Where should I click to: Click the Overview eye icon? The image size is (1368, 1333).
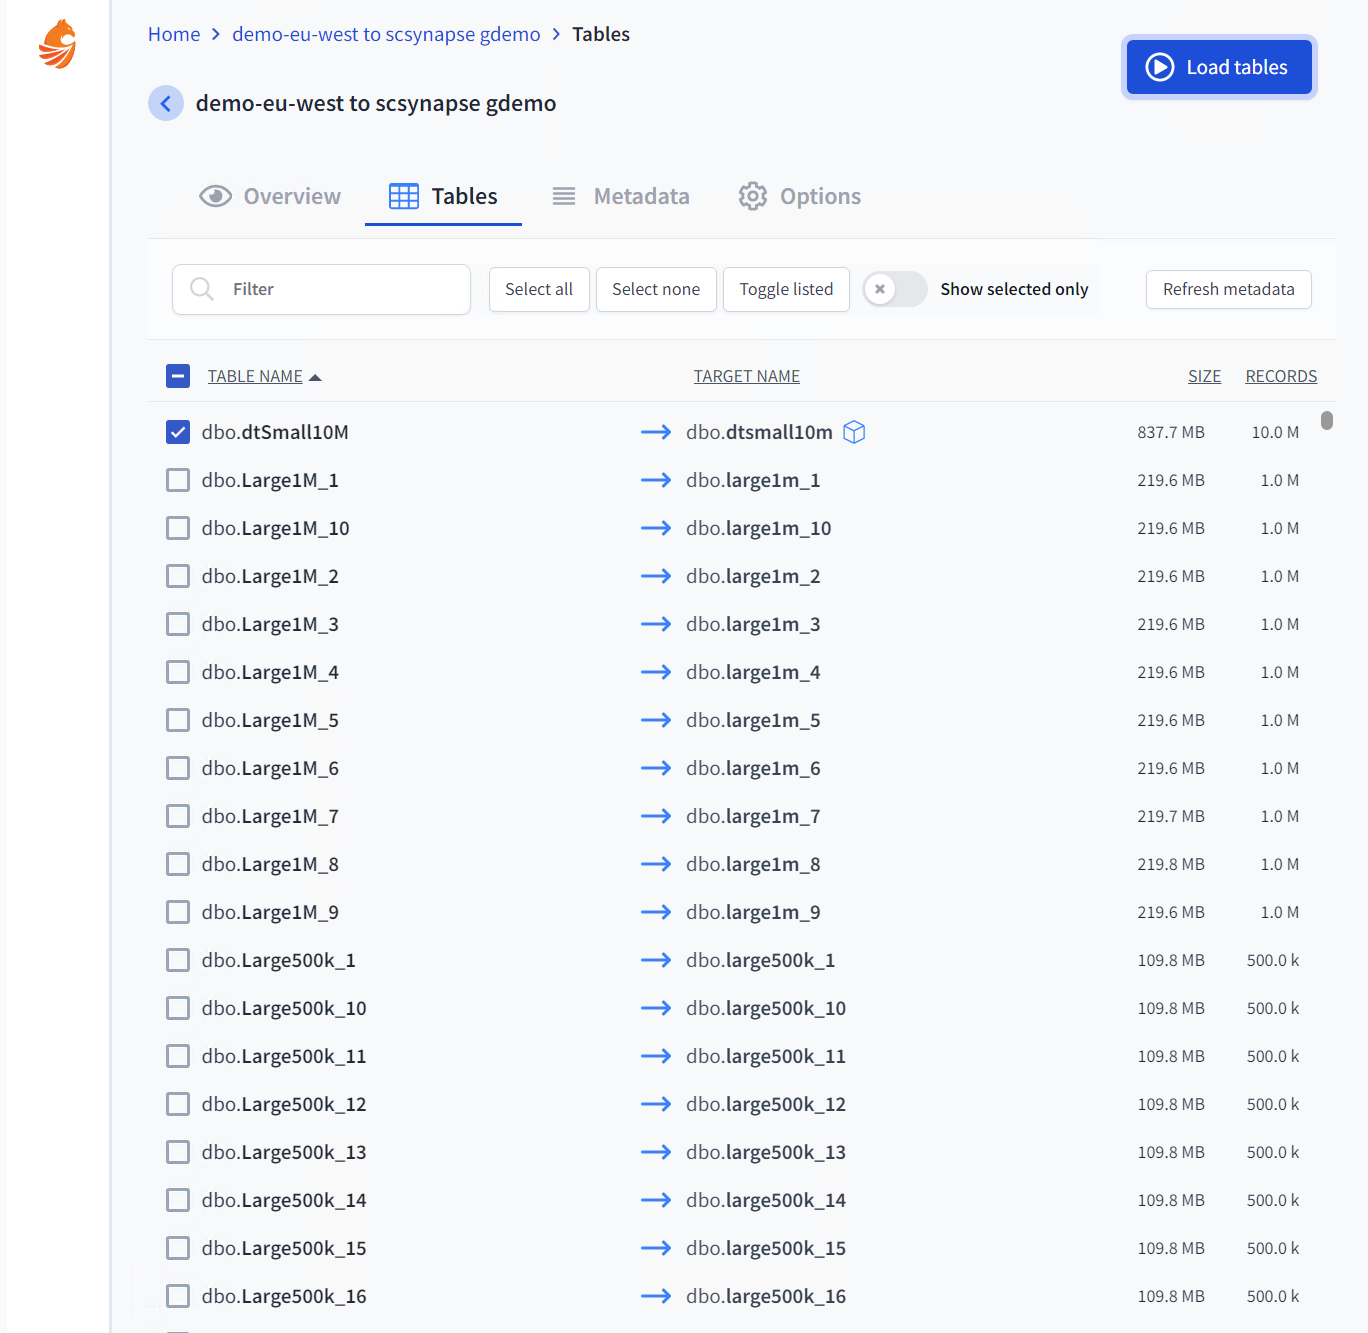pos(215,196)
